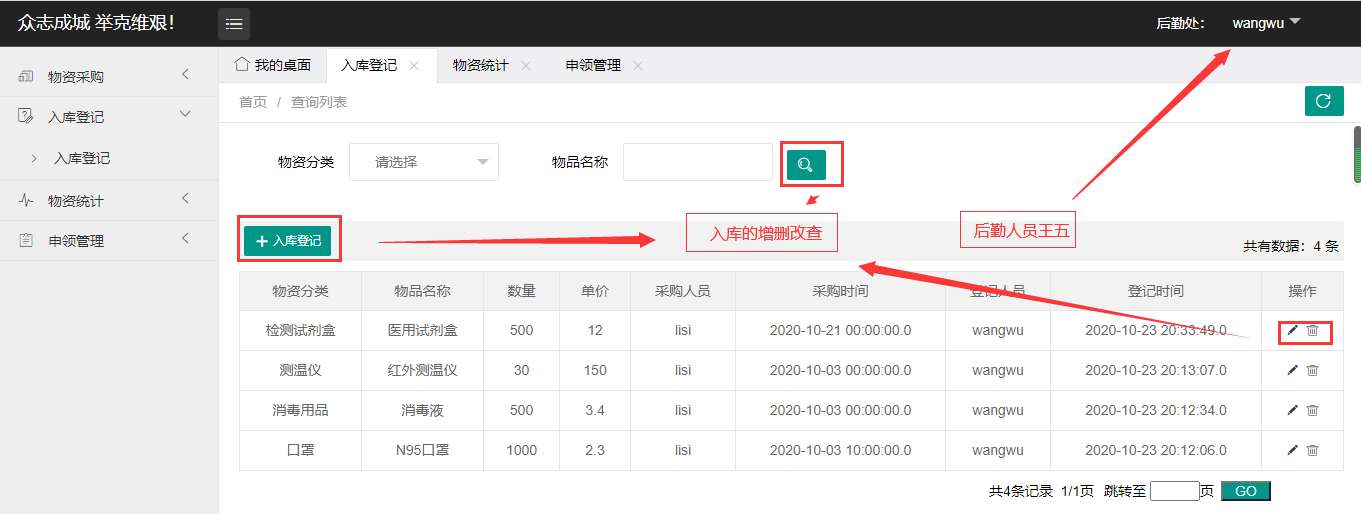This screenshot has width=1361, height=514.
Task: Expand the 物资采购 sidebar chevron
Action: pos(185,75)
